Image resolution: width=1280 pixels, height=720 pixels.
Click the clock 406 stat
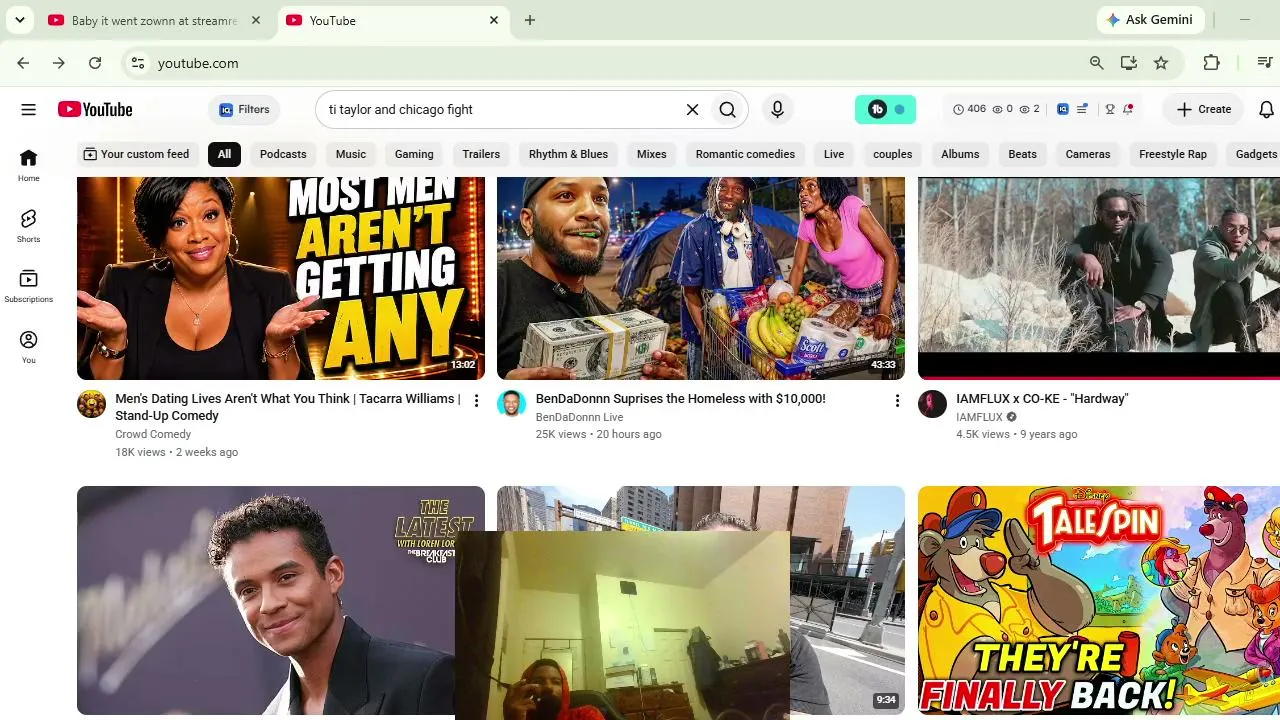click(x=969, y=109)
